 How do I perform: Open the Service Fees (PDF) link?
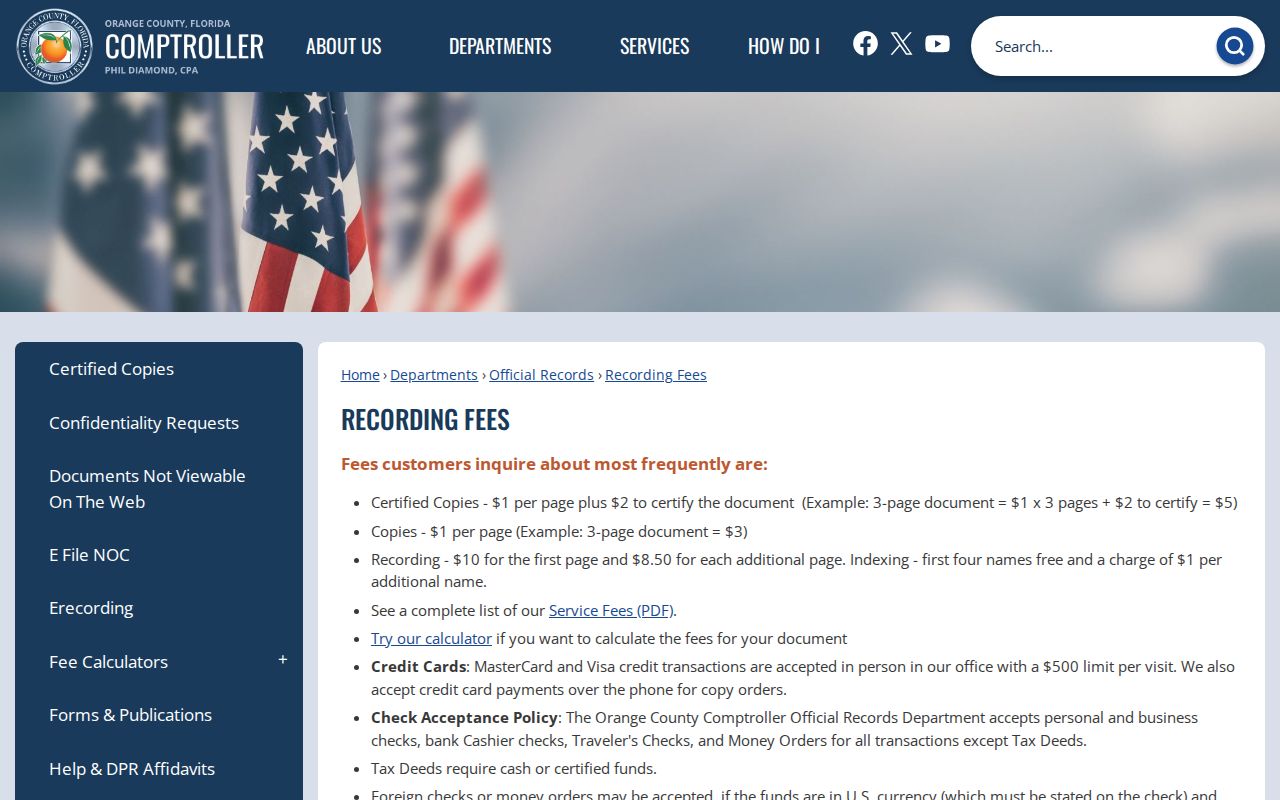(x=611, y=610)
